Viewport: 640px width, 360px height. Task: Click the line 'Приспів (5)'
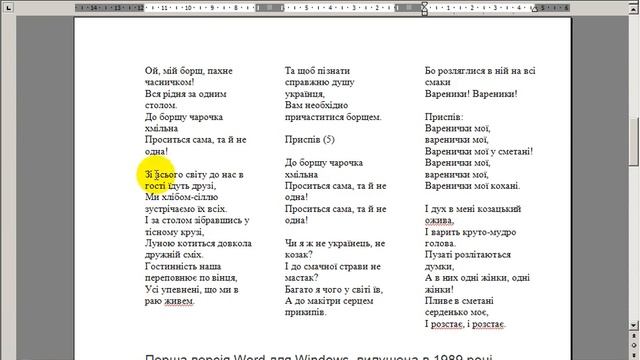(x=309, y=140)
